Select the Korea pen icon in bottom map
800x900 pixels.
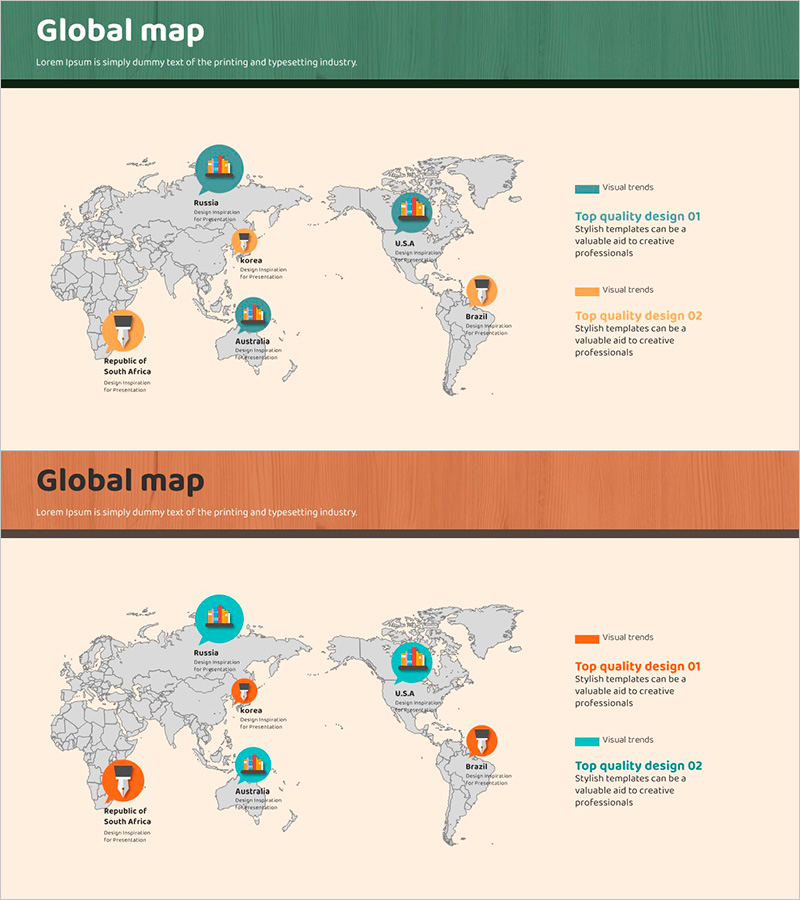245,691
